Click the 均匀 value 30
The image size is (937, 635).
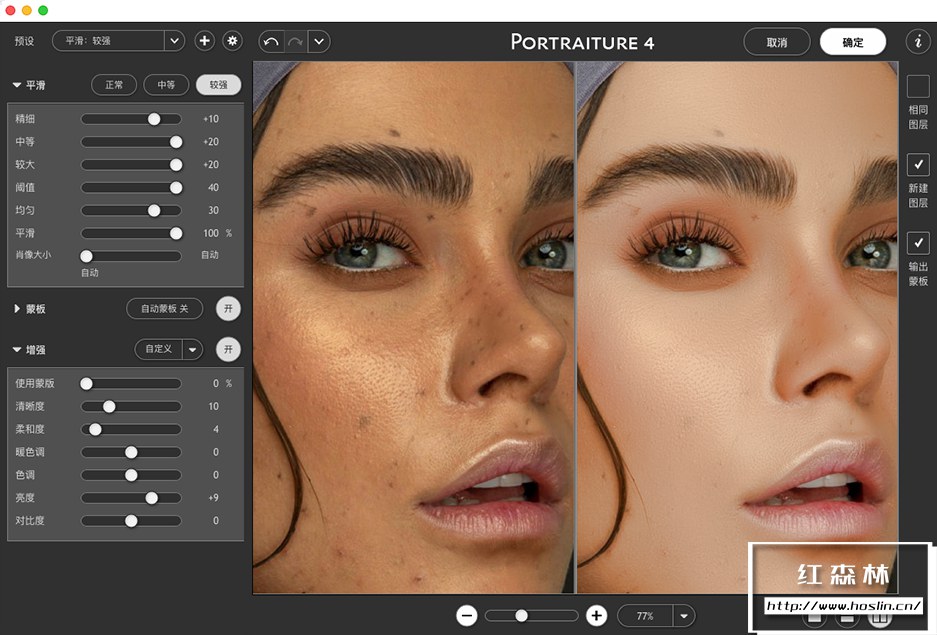pyautogui.click(x=213, y=210)
